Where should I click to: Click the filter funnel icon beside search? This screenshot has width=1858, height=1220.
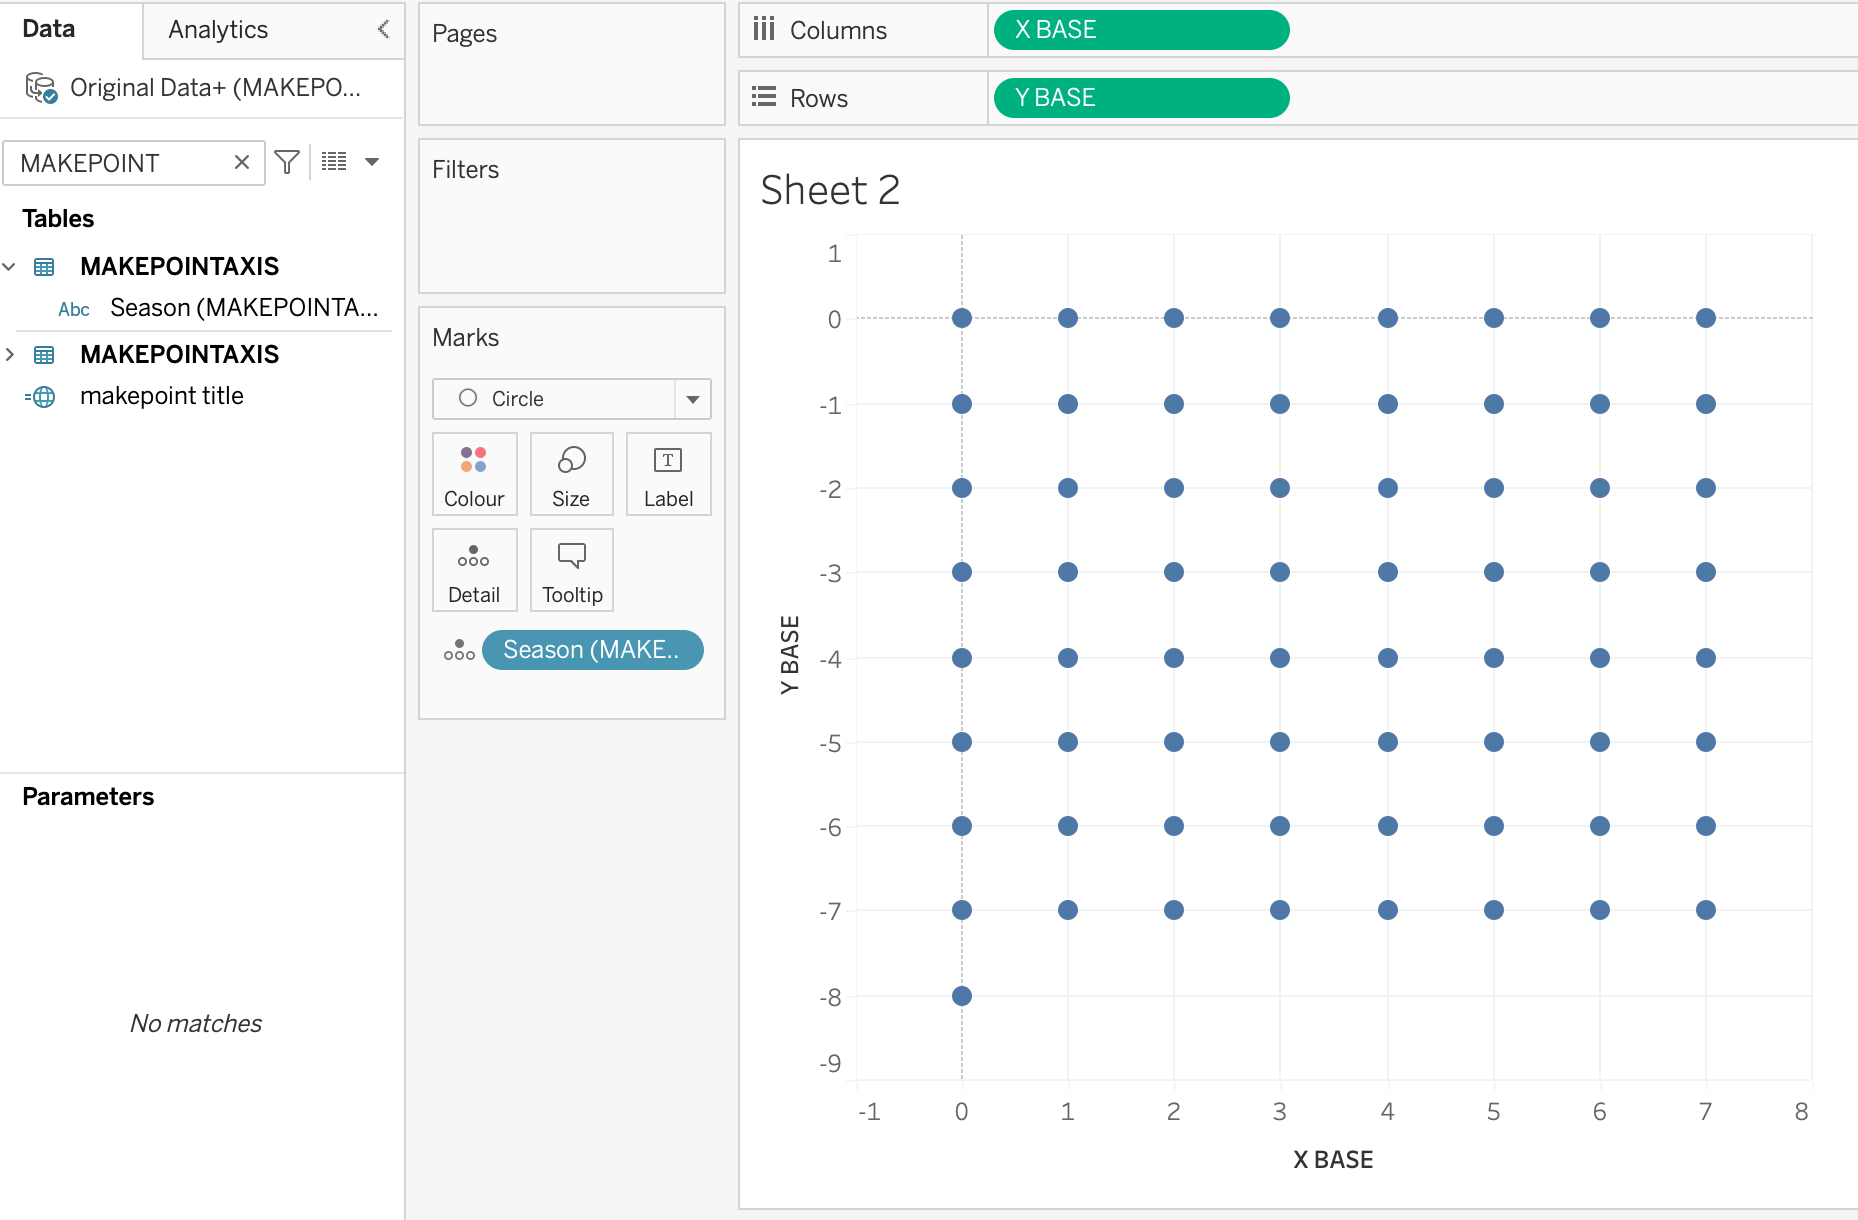point(287,162)
